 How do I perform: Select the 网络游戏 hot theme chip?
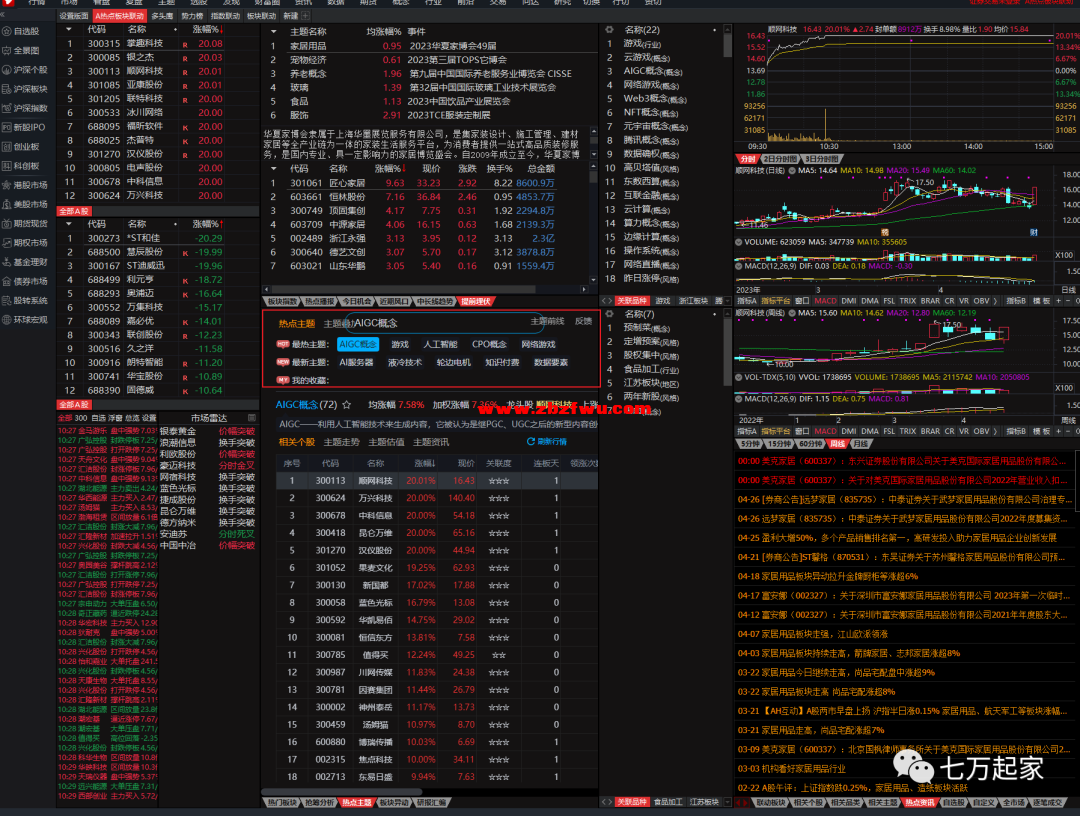(x=538, y=344)
